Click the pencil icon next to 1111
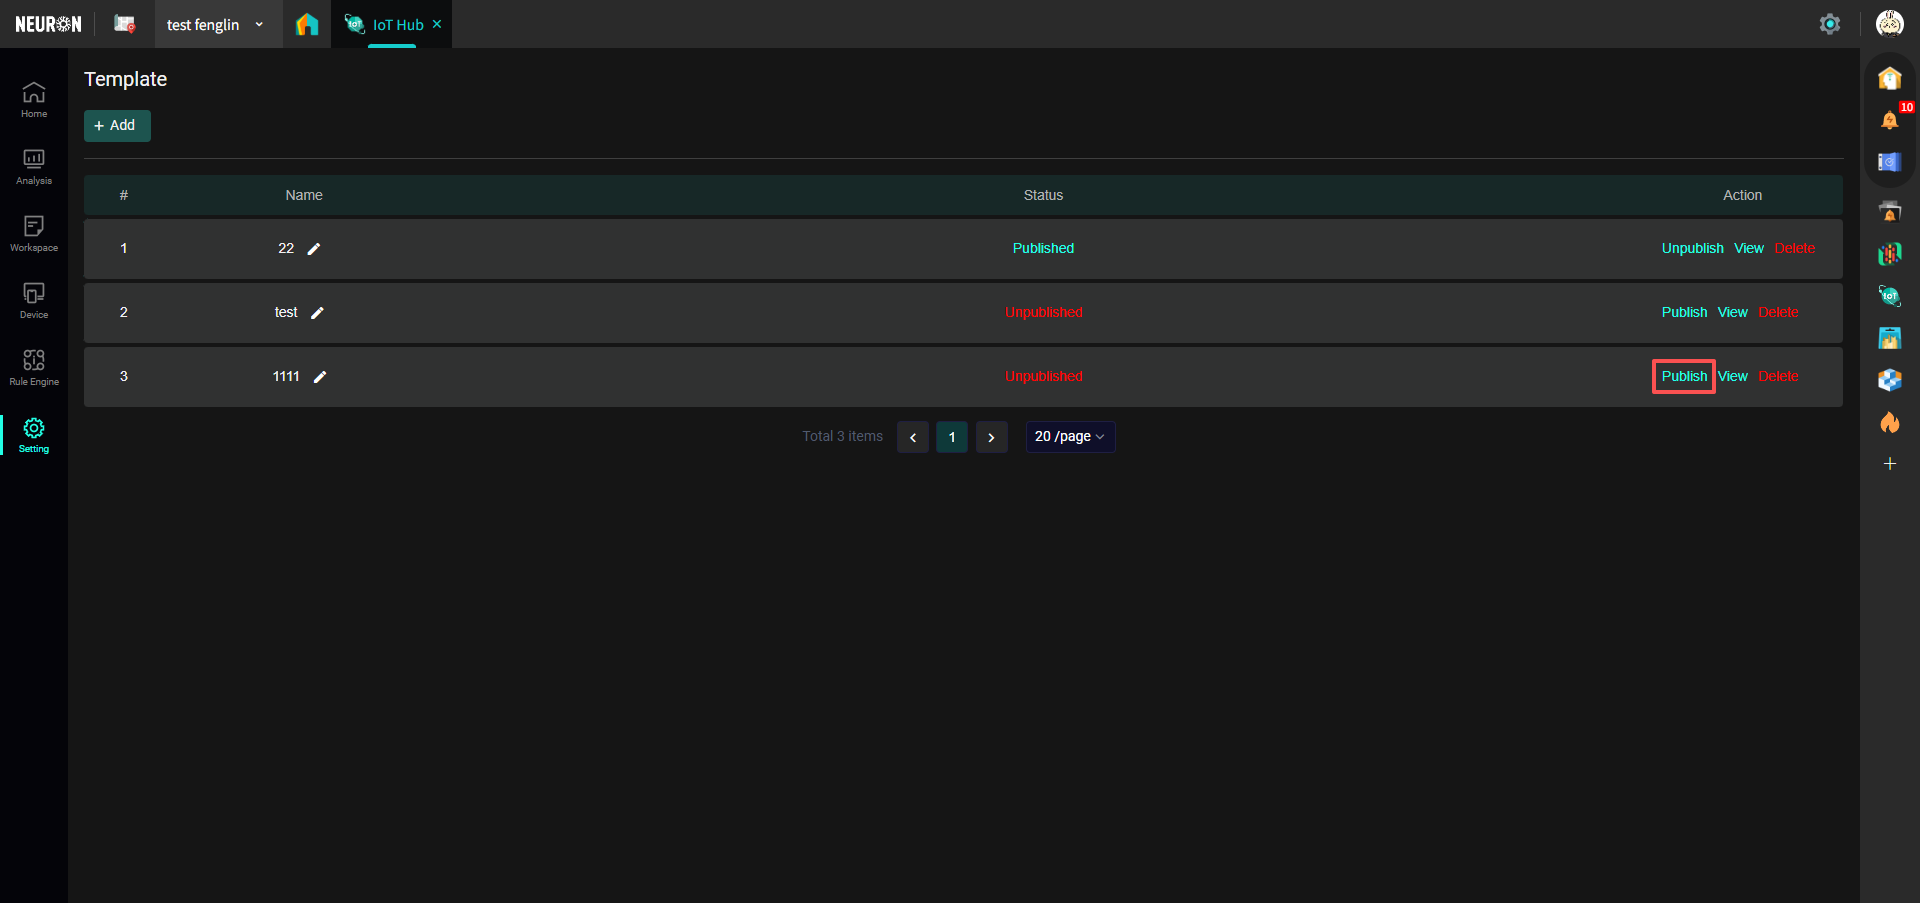Screen dimensions: 1920x903 [x=320, y=377]
